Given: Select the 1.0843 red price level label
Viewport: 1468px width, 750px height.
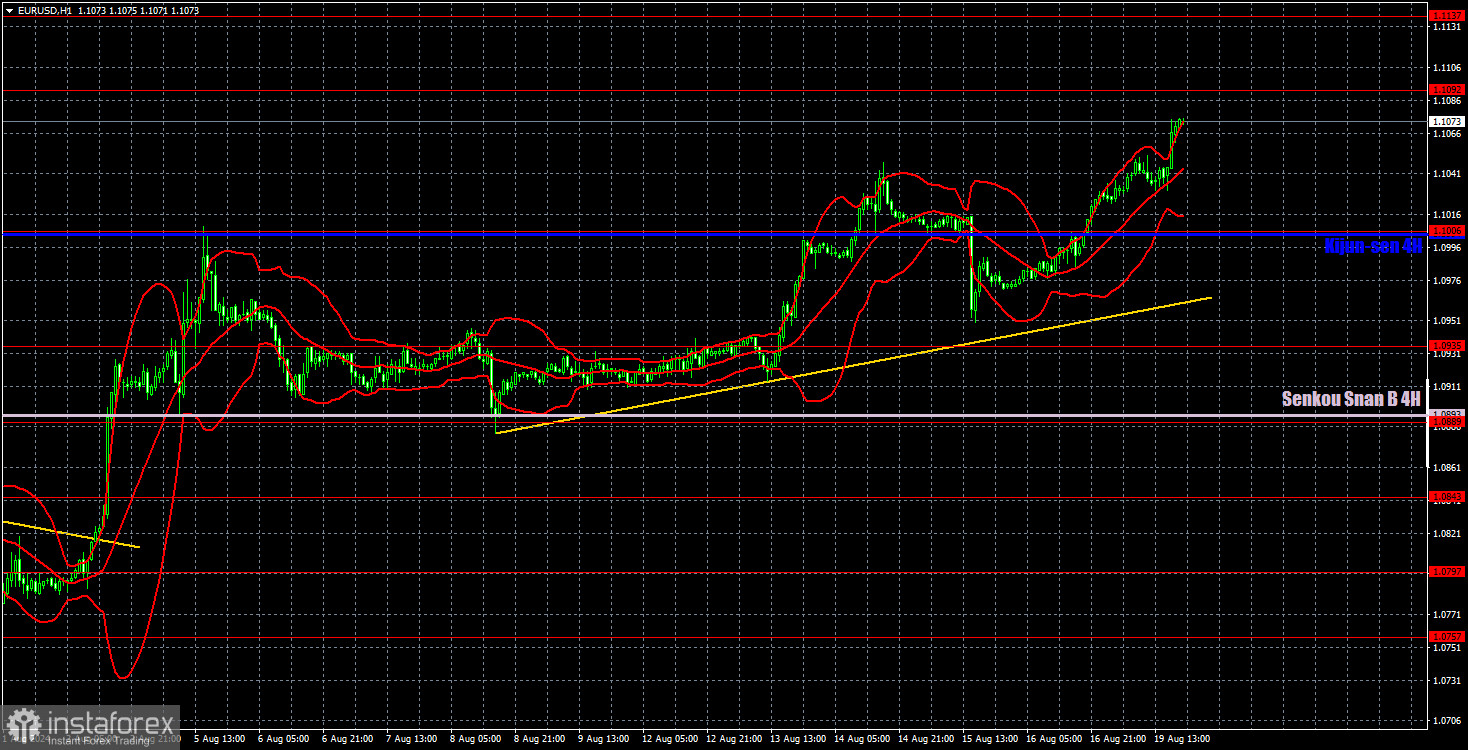Looking at the screenshot, I should click(1447, 496).
